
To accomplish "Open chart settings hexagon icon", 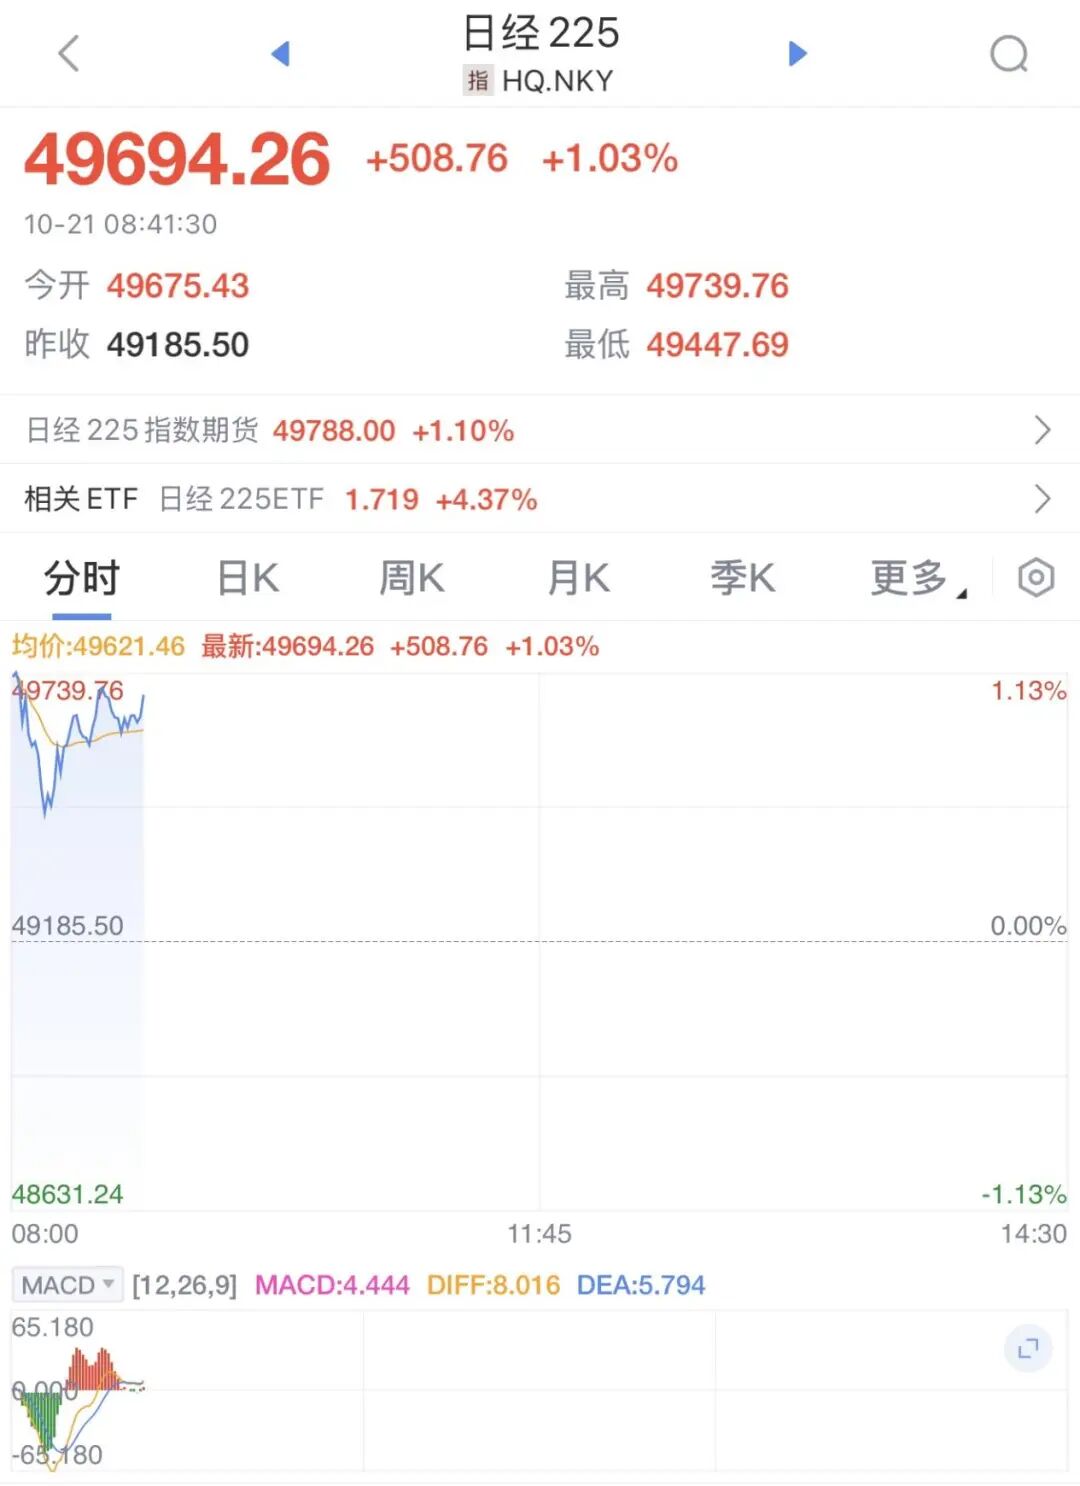I will click(x=1036, y=578).
